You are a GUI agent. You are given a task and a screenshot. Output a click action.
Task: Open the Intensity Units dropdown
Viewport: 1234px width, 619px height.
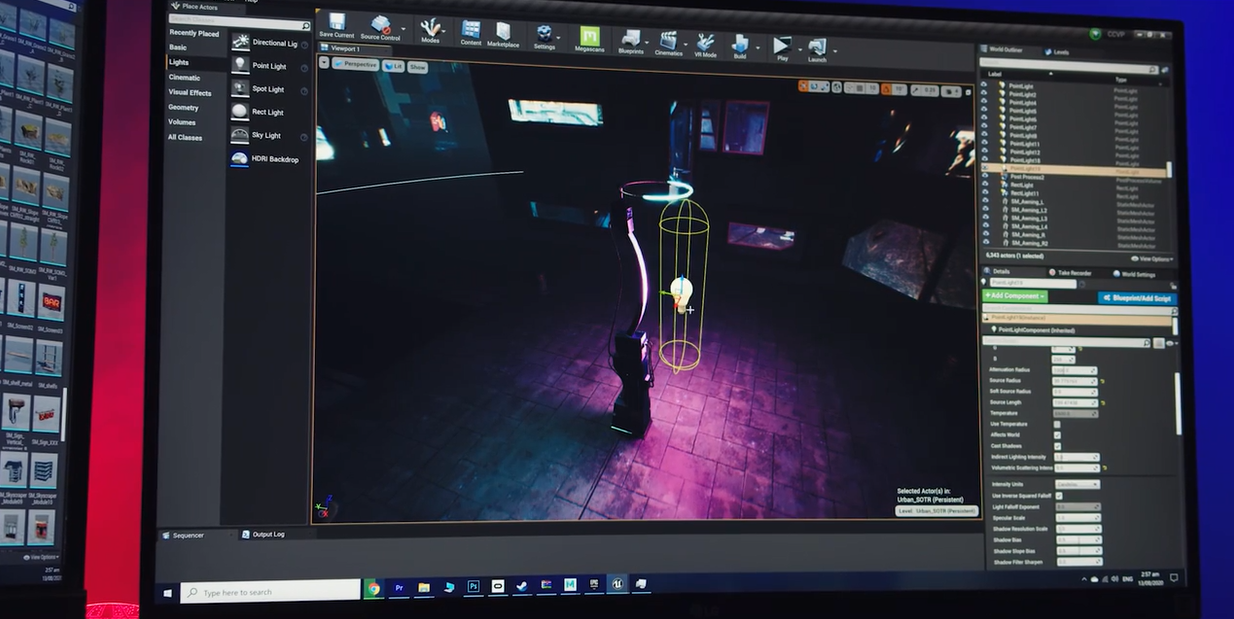pyautogui.click(x=1078, y=484)
